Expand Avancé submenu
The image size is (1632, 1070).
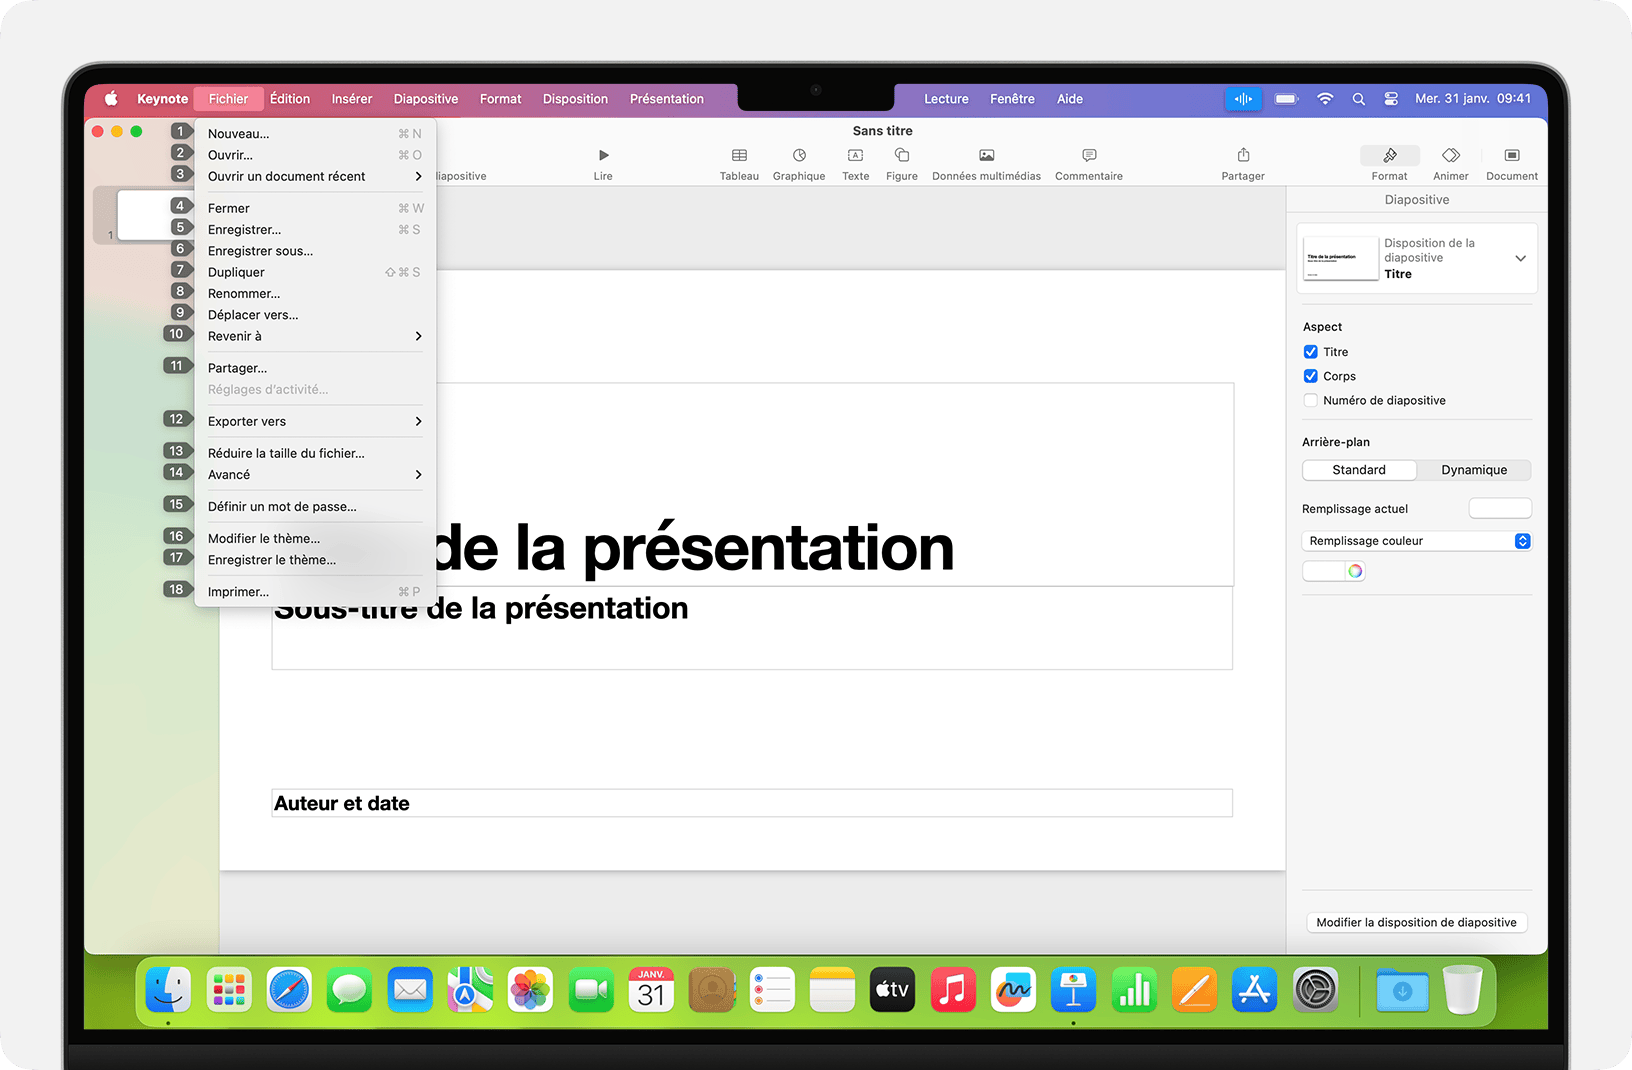pyautogui.click(x=315, y=475)
